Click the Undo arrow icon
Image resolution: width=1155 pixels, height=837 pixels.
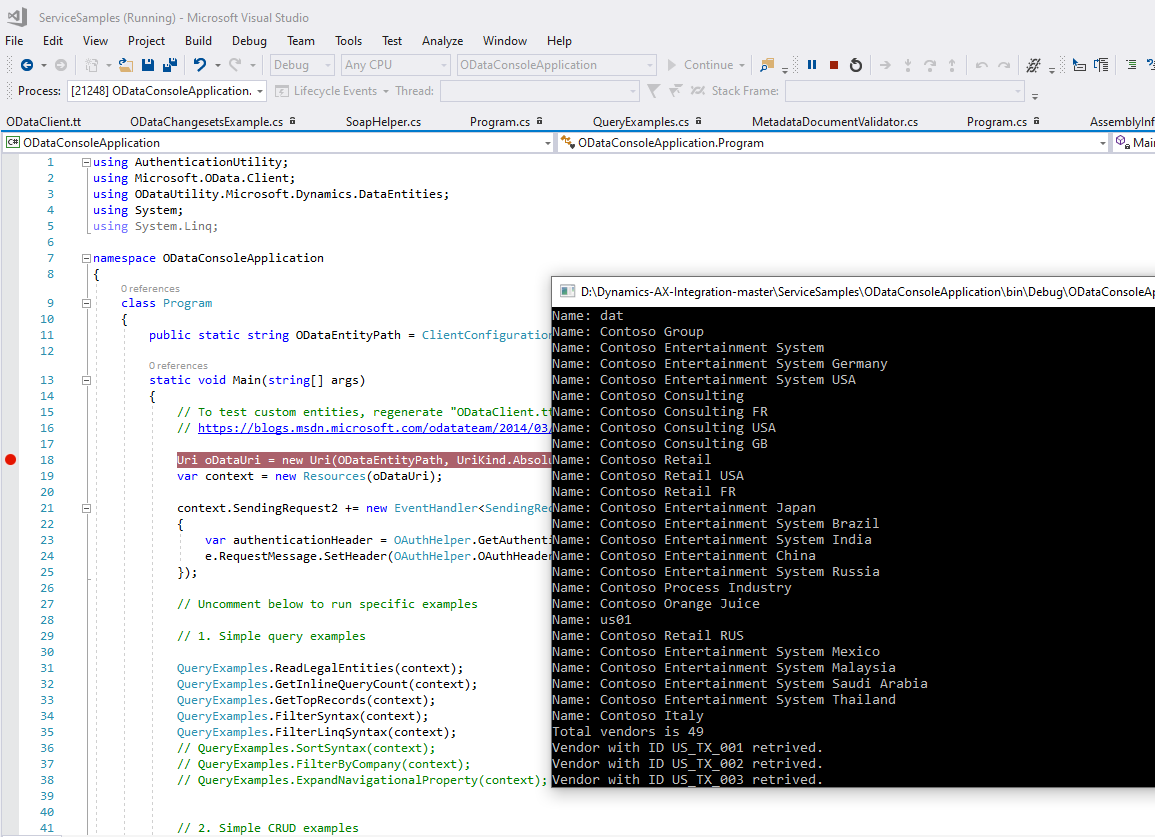(x=200, y=65)
